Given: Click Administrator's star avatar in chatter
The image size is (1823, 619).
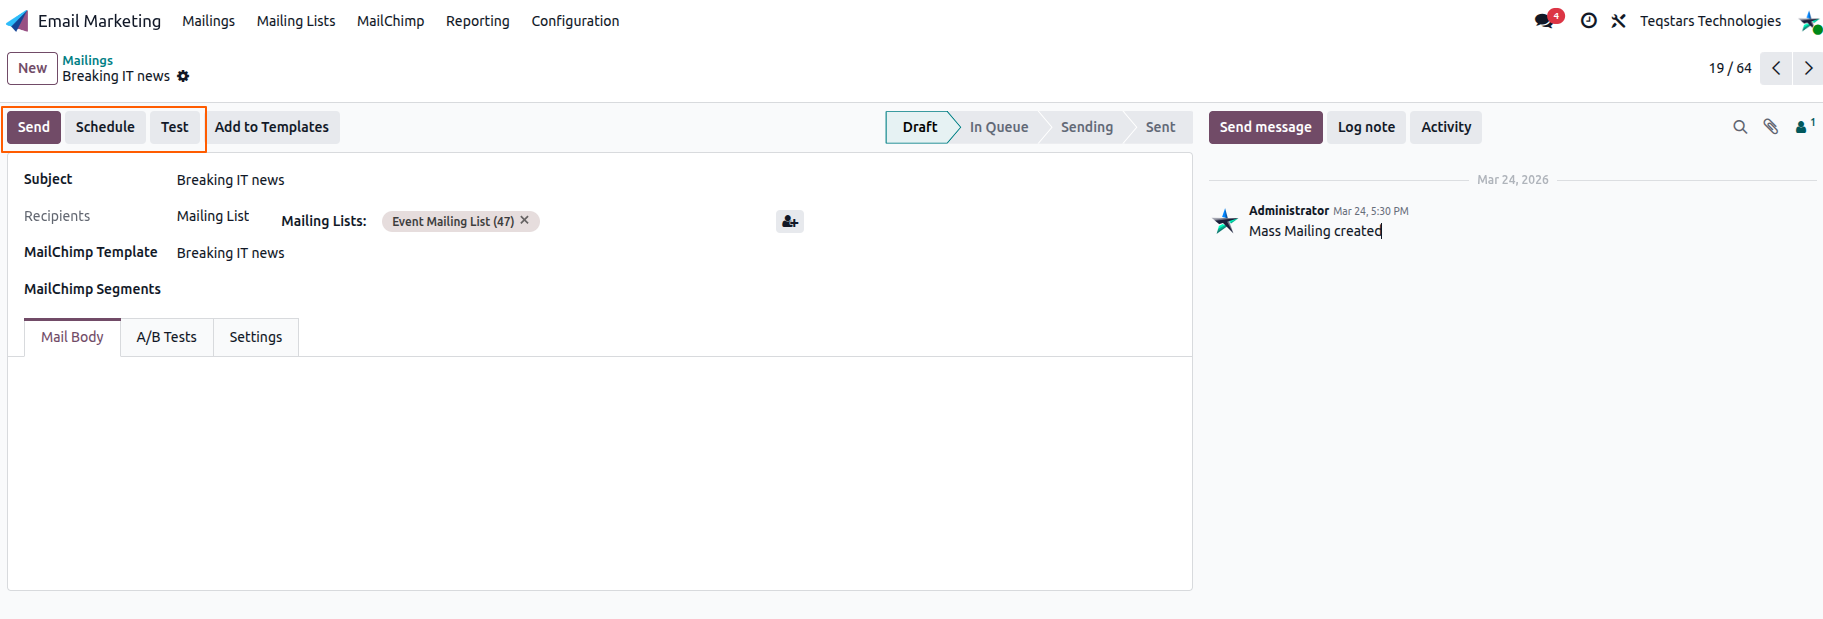Looking at the screenshot, I should (x=1225, y=221).
